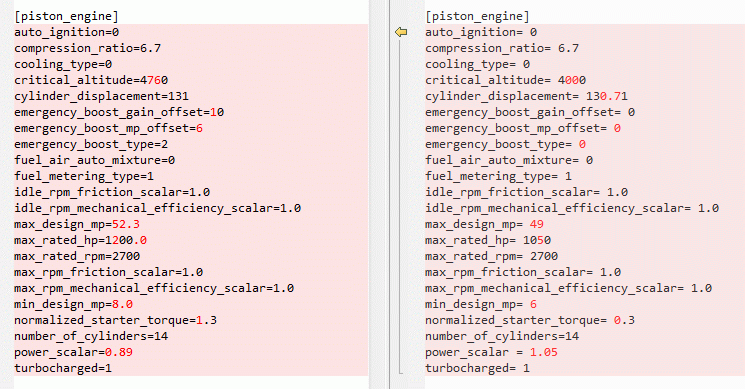Click right cylinder_displacement= 130.71 line
The height and width of the screenshot is (389, 745).
(526, 96)
